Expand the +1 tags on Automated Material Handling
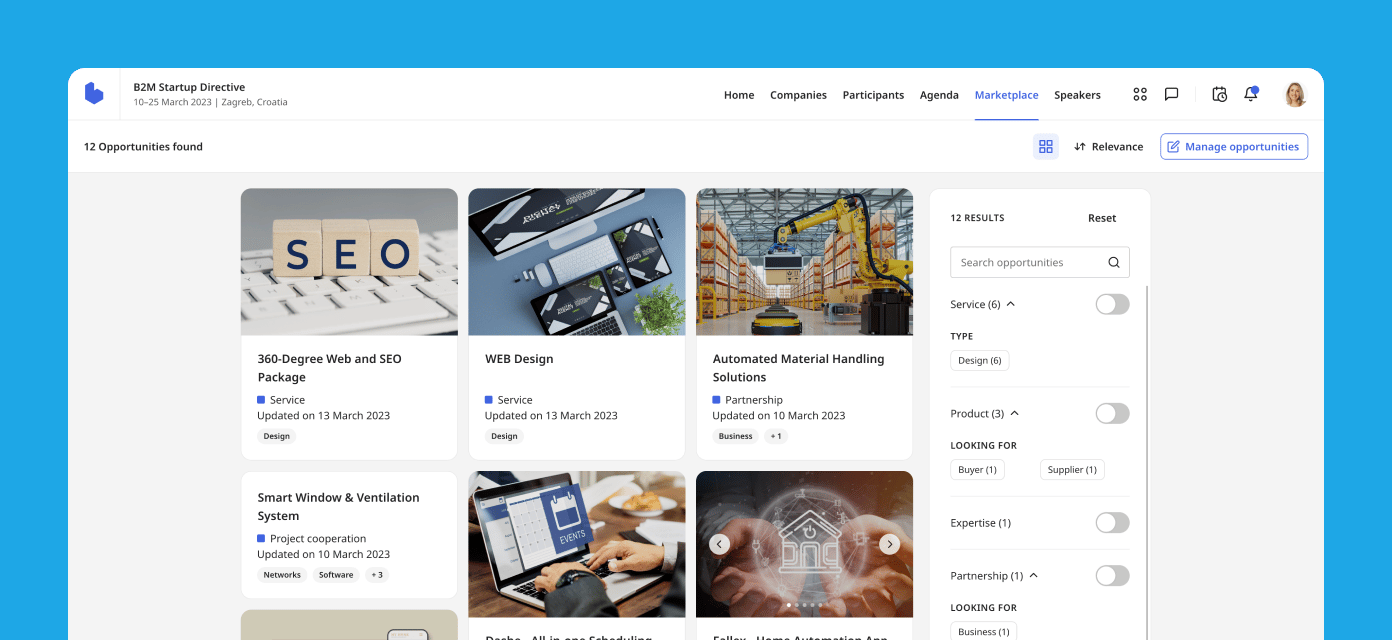This screenshot has width=1392, height=640. click(776, 436)
